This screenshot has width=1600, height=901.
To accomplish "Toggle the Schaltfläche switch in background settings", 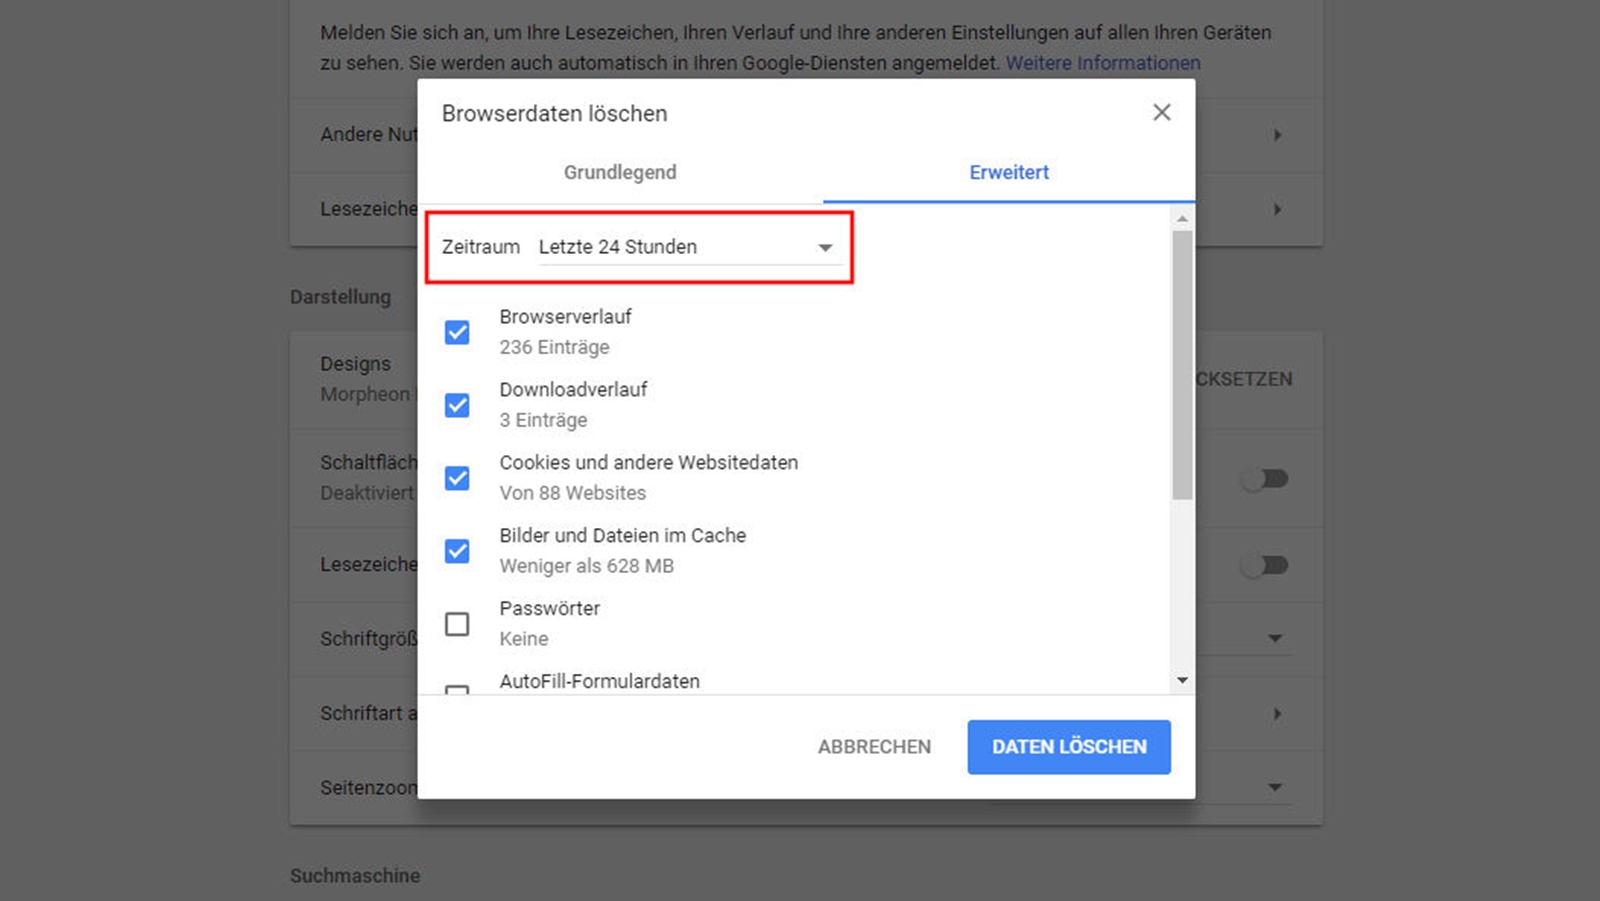I will [1265, 479].
